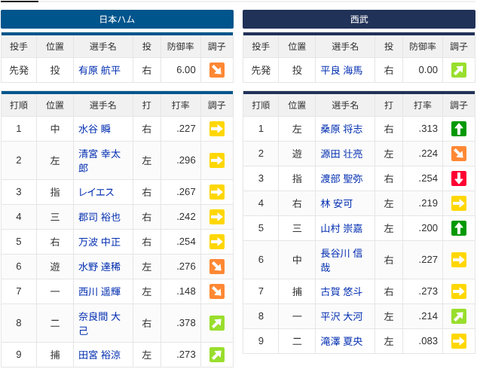Open player link 西川 遥輝
Image resolution: width=480 pixels, height=369 pixels.
pyautogui.click(x=99, y=292)
